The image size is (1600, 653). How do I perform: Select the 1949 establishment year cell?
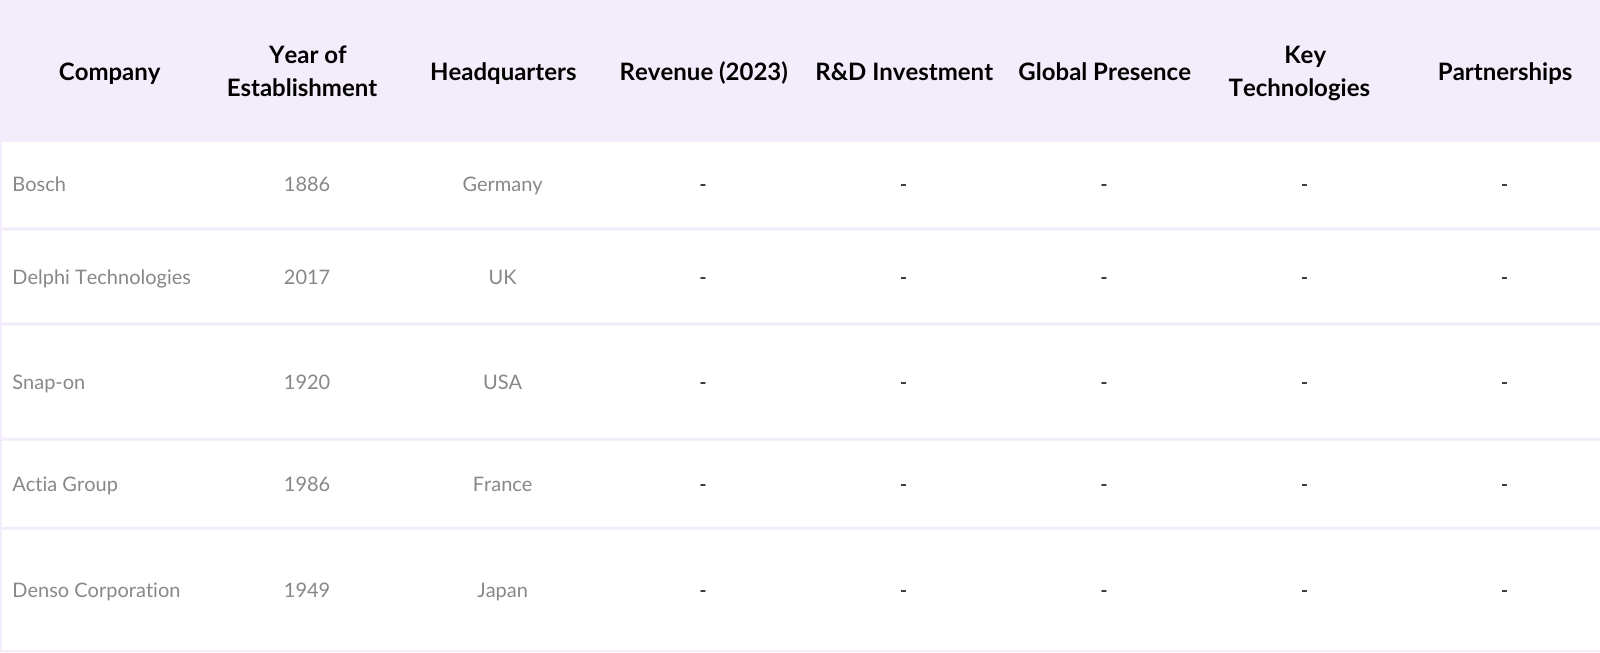[x=306, y=590]
